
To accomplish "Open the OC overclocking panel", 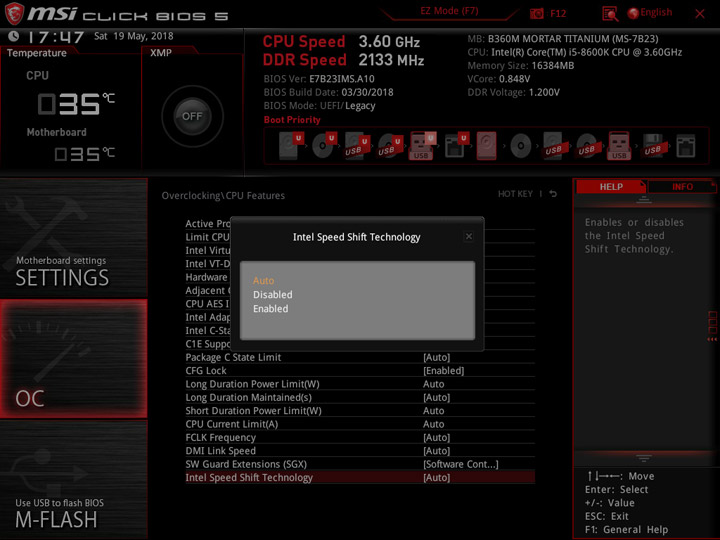I will click(x=73, y=359).
